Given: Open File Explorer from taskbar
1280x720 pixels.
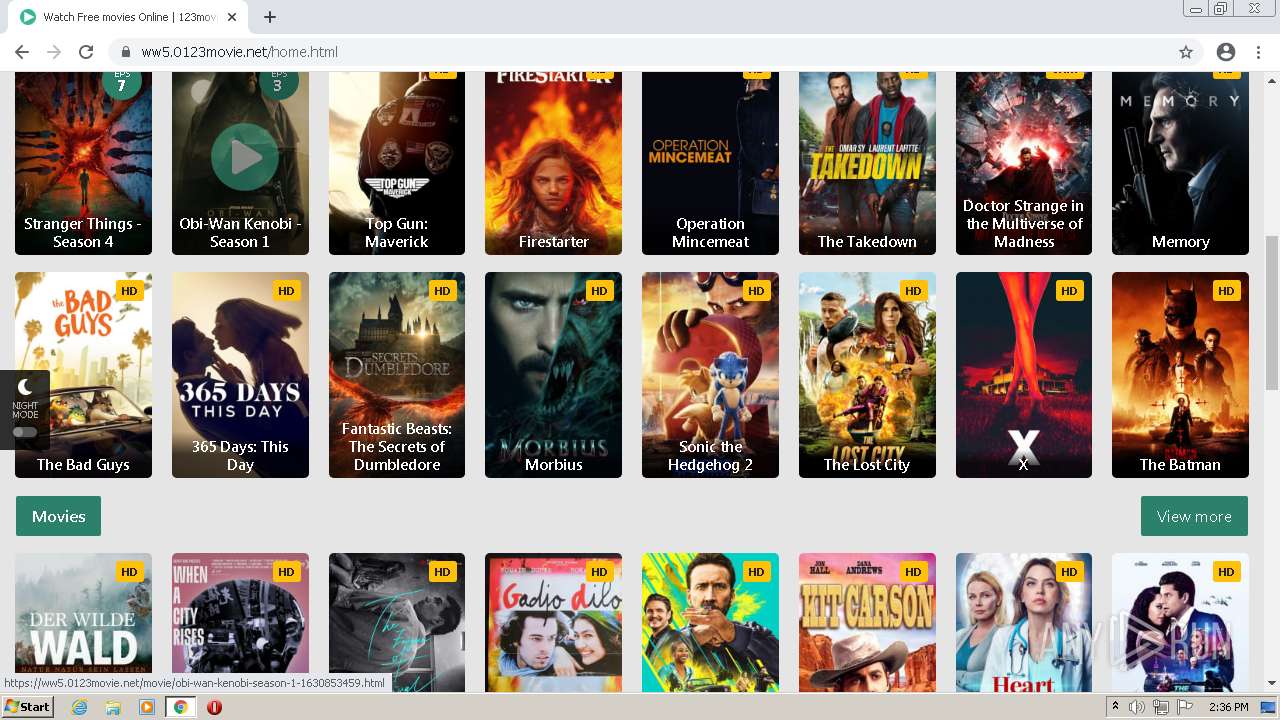Looking at the screenshot, I should tap(113, 707).
